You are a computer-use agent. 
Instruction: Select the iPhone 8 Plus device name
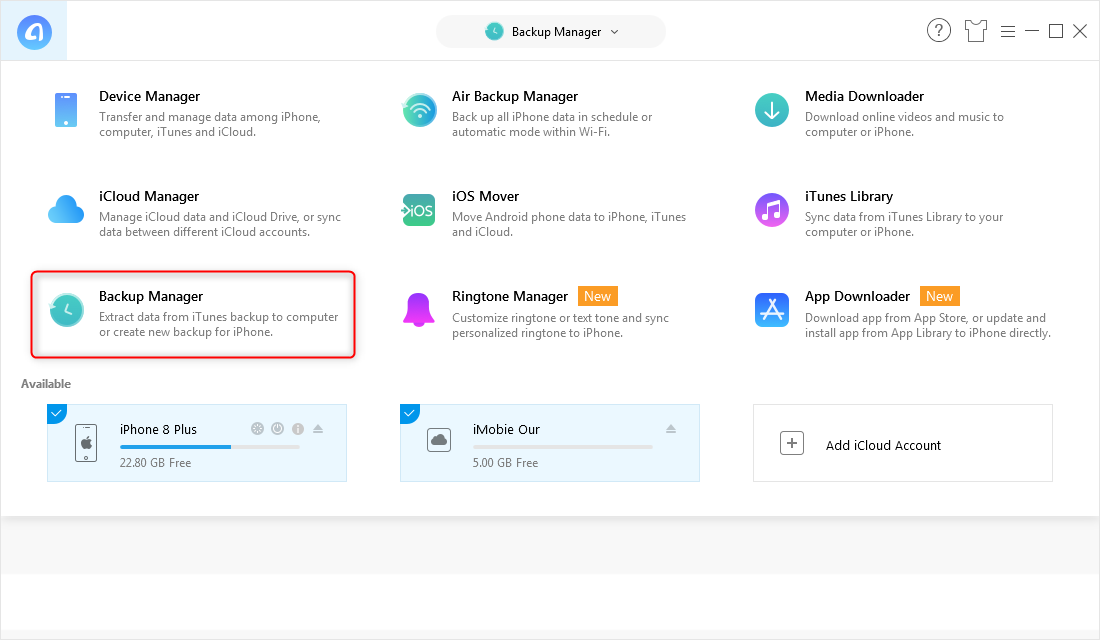tap(159, 429)
